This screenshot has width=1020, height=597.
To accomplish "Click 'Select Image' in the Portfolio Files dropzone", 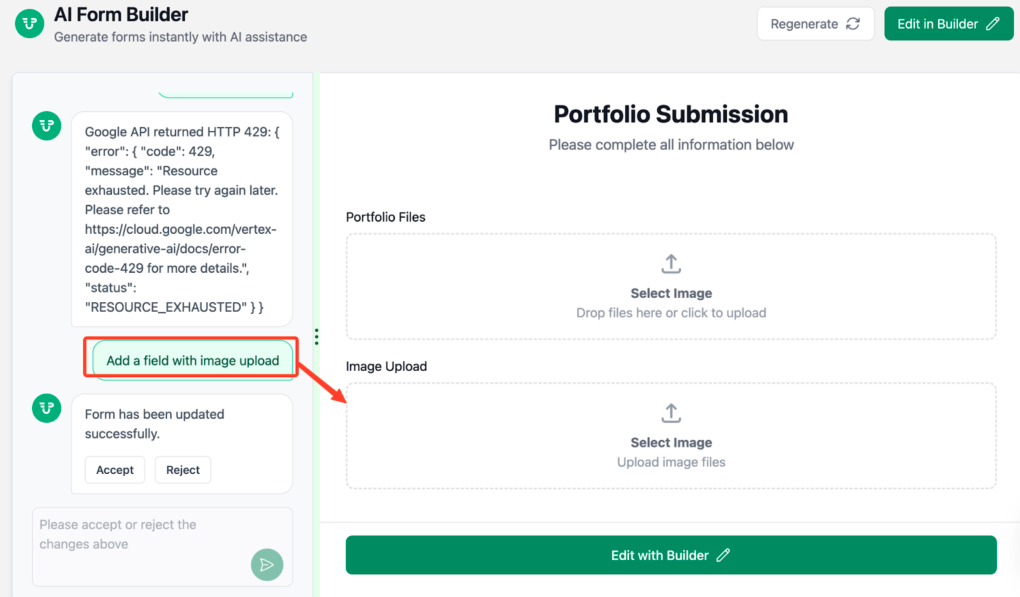I will (671, 294).
